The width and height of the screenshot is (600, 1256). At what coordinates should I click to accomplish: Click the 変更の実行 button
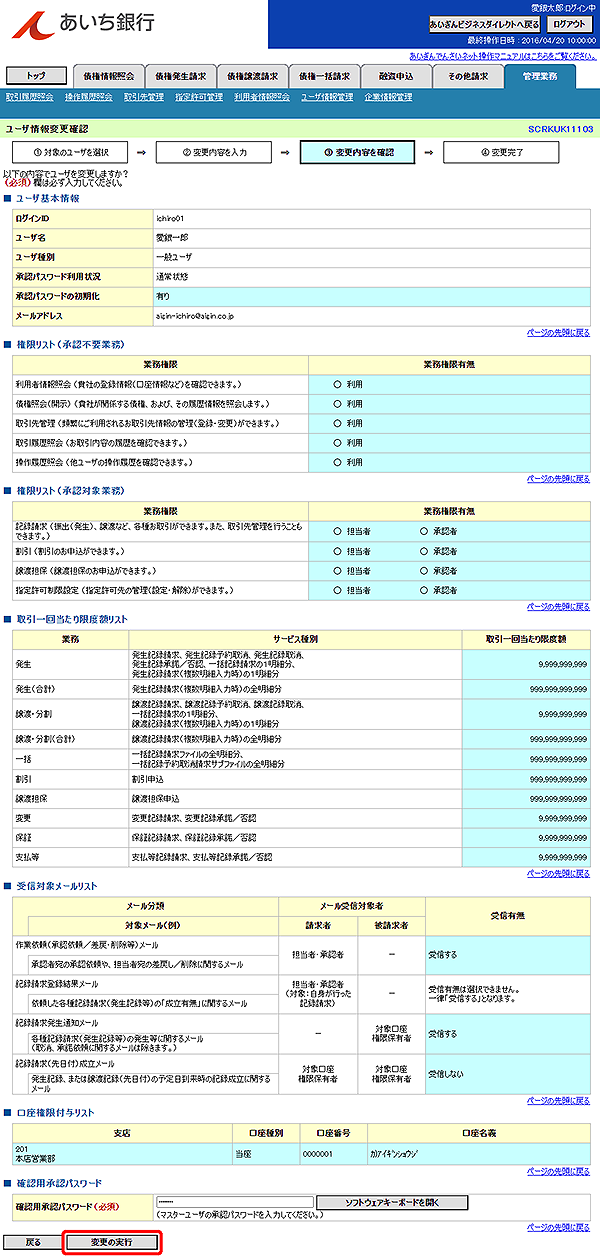(111, 1242)
